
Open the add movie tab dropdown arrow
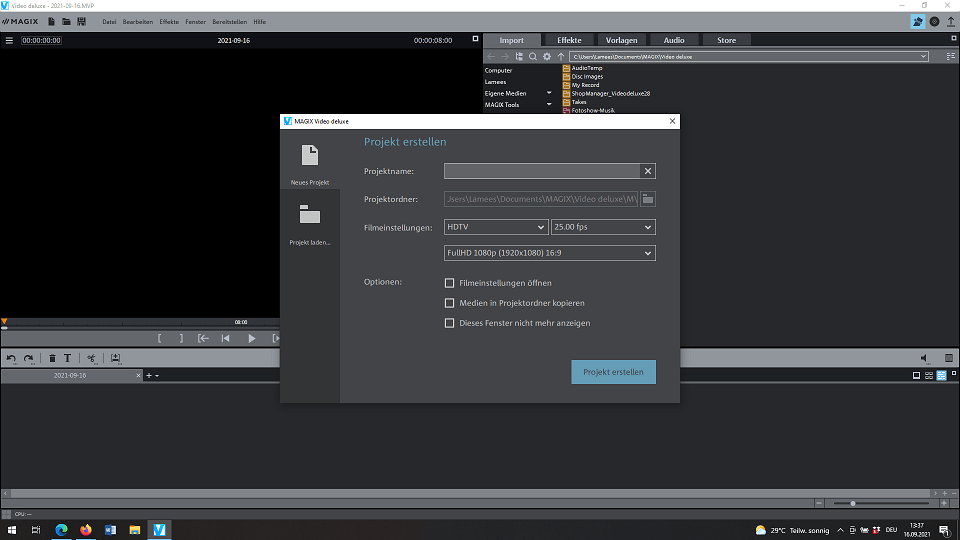(157, 376)
